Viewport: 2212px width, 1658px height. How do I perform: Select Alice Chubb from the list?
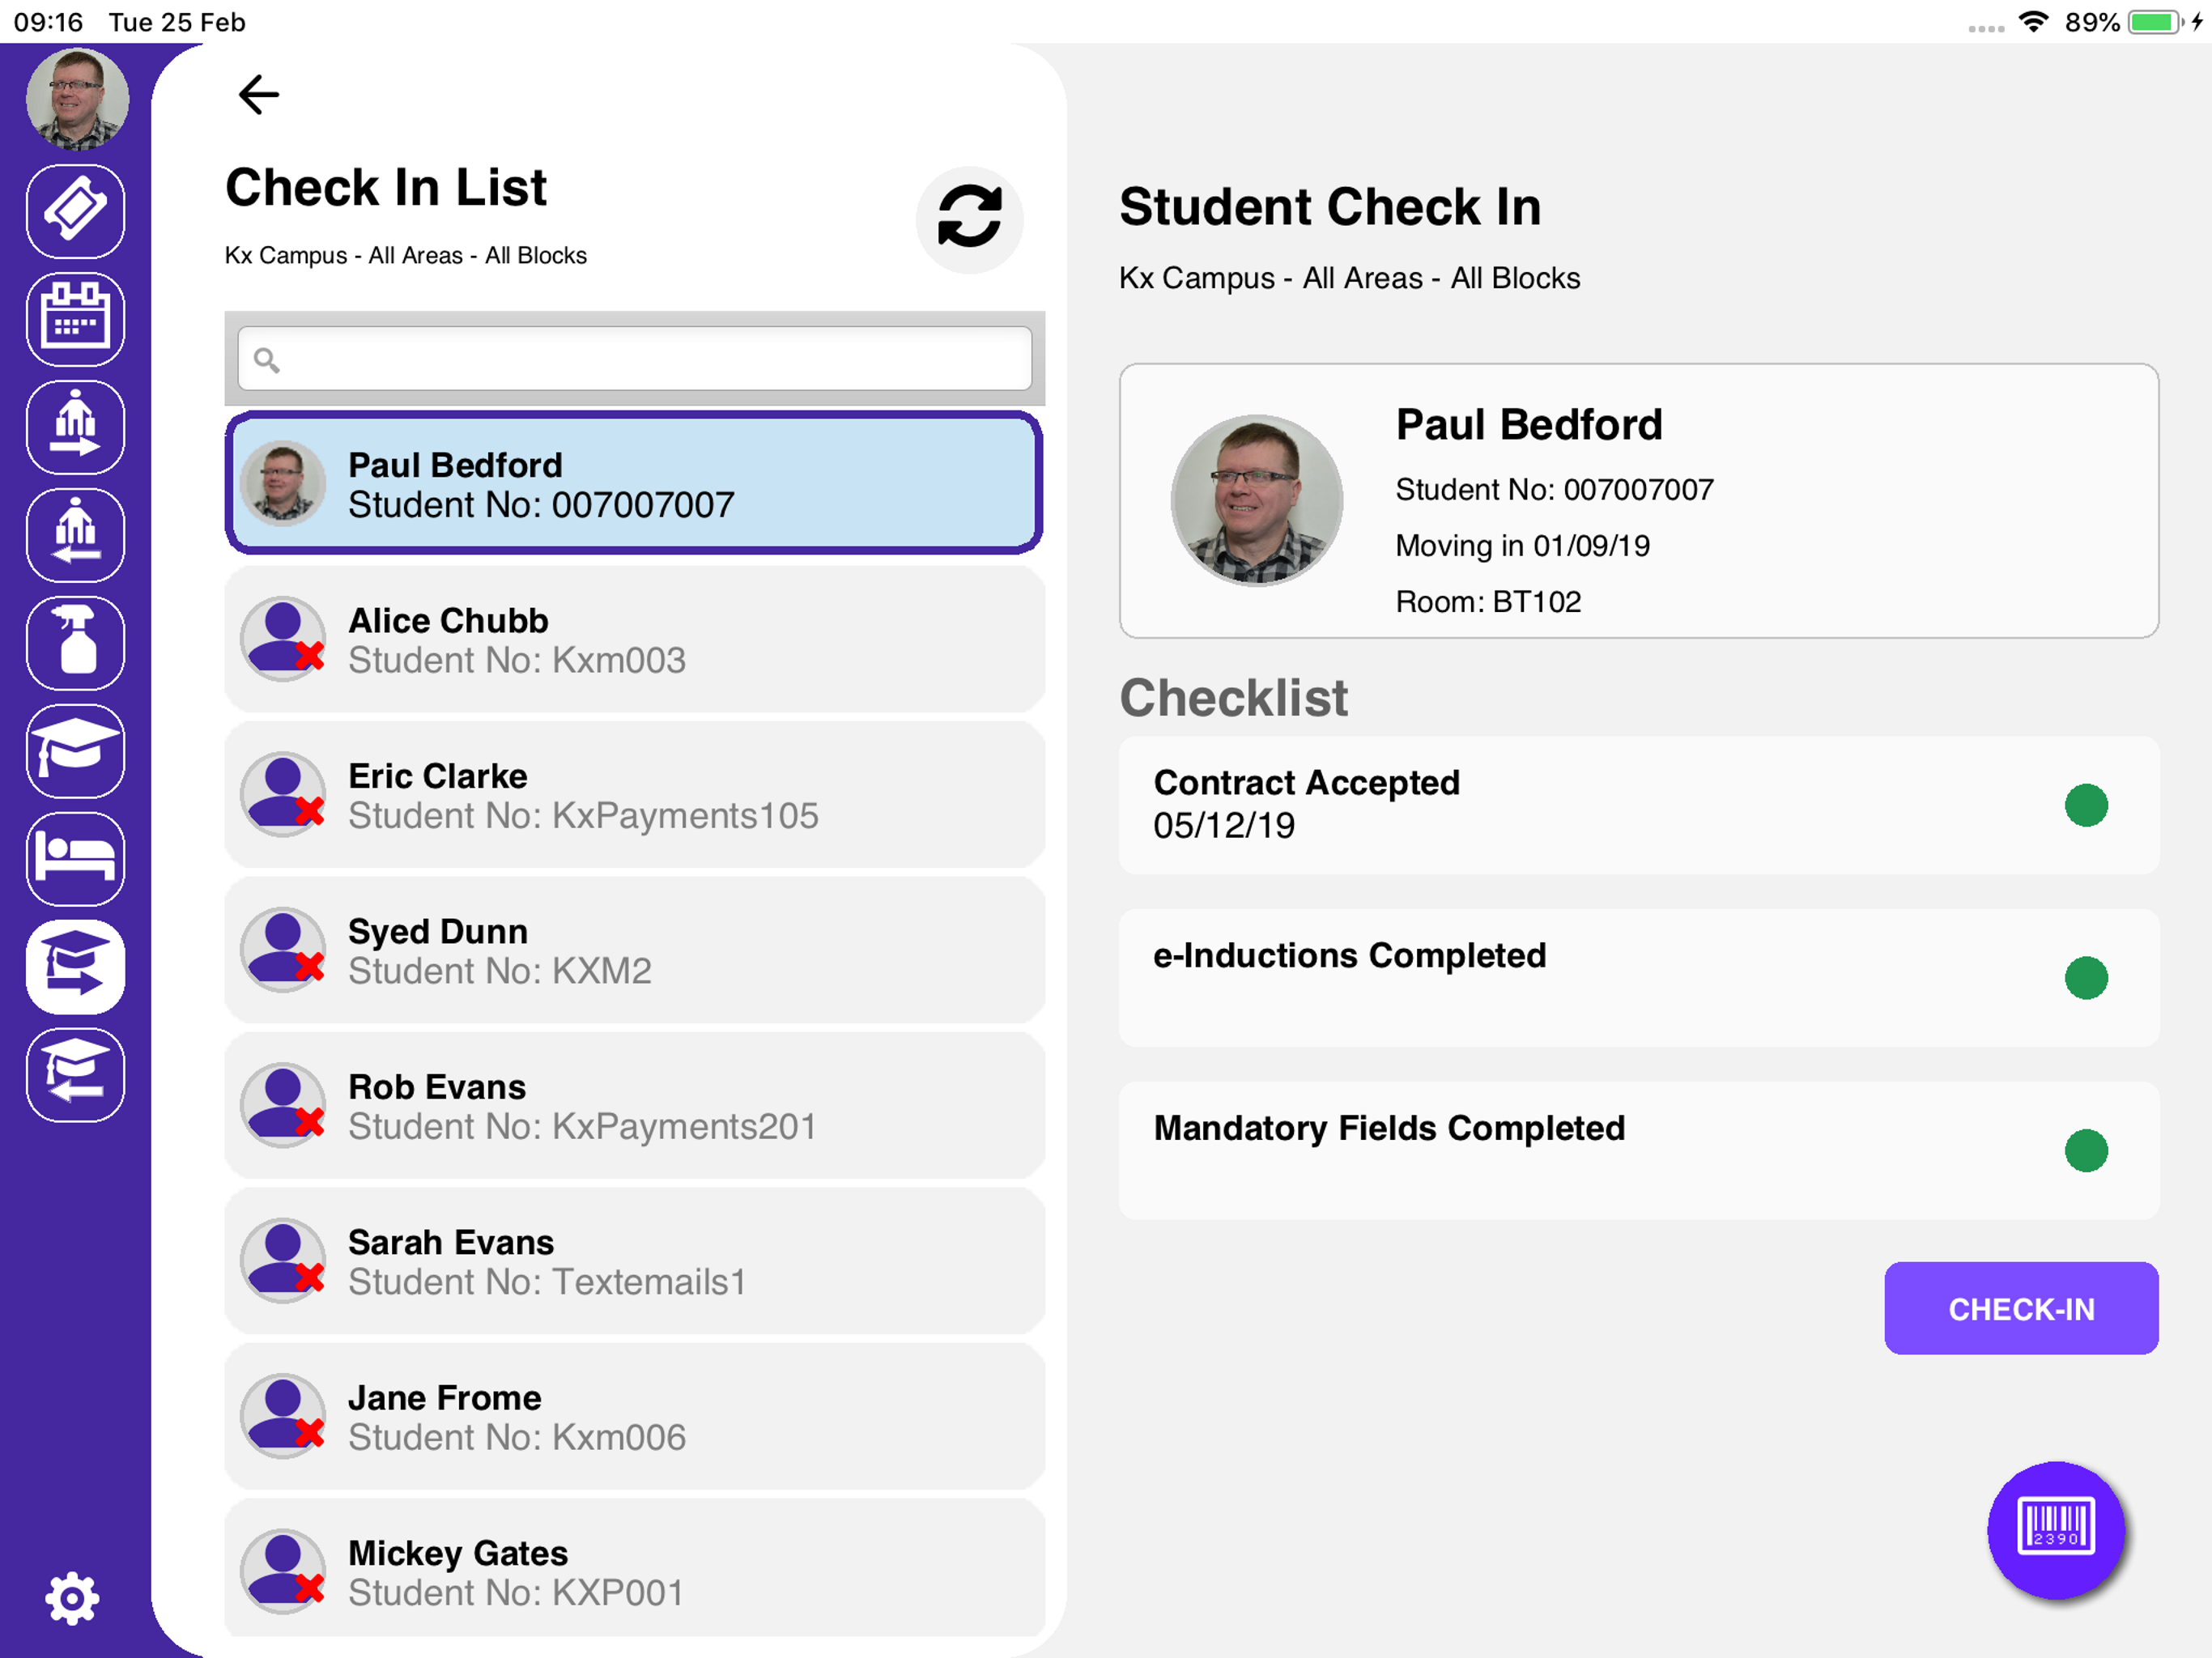635,640
